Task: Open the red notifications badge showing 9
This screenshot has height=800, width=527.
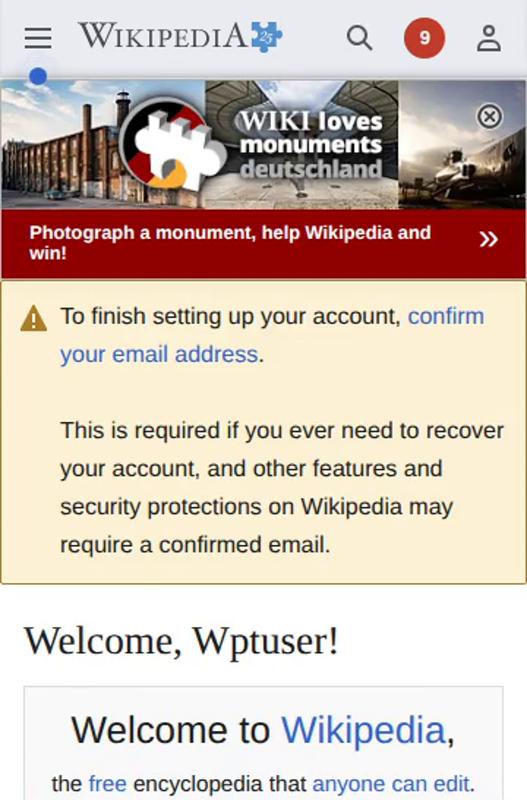Action: 424,38
